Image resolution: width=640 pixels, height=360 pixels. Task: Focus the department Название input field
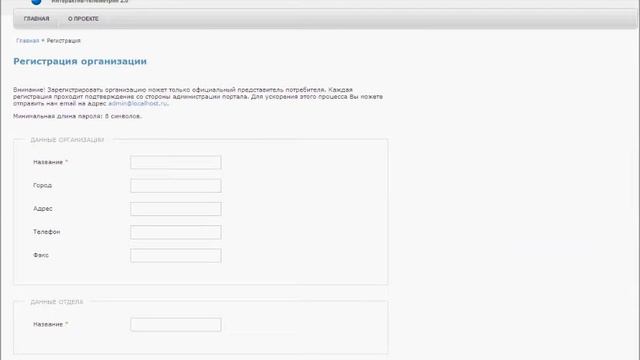point(176,325)
